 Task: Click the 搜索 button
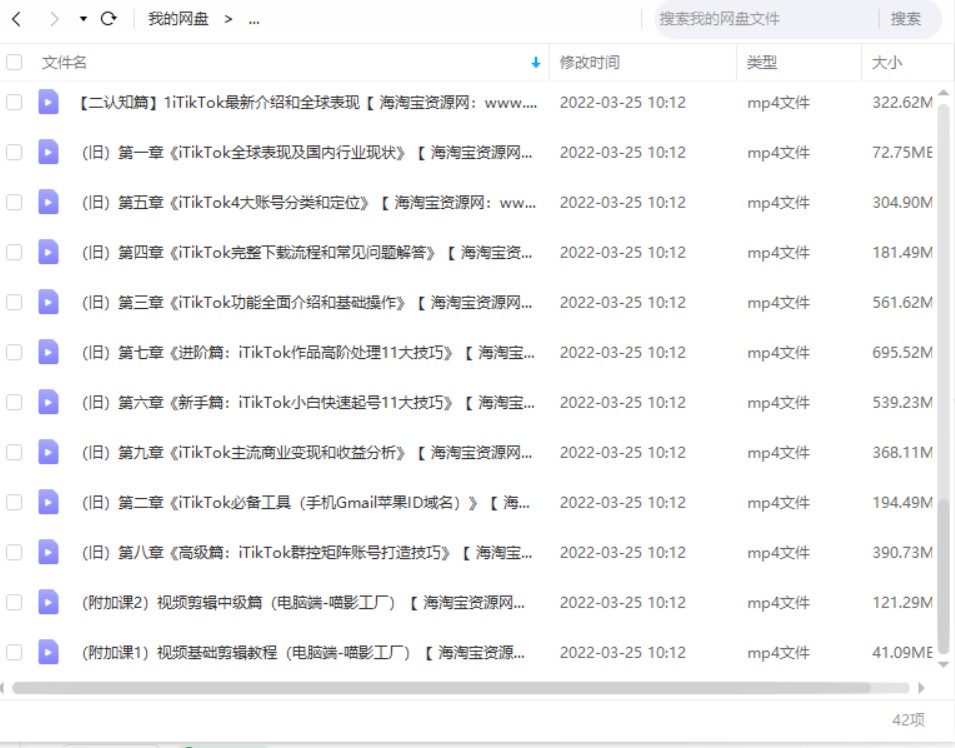[x=906, y=19]
